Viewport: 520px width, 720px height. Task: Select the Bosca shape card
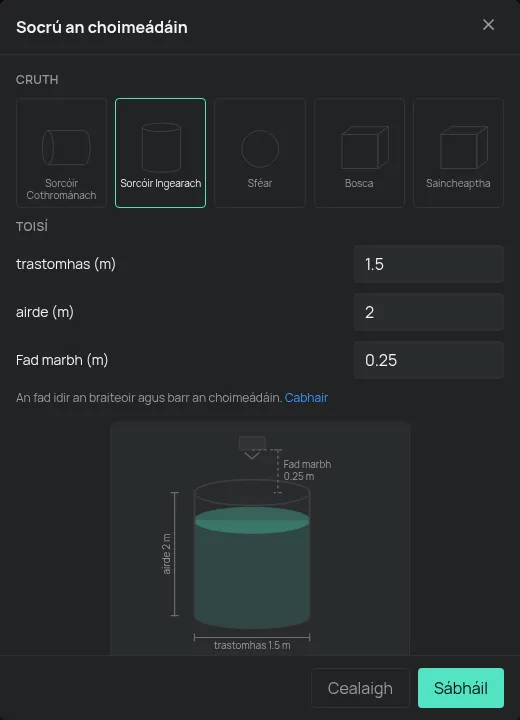[x=359, y=153]
